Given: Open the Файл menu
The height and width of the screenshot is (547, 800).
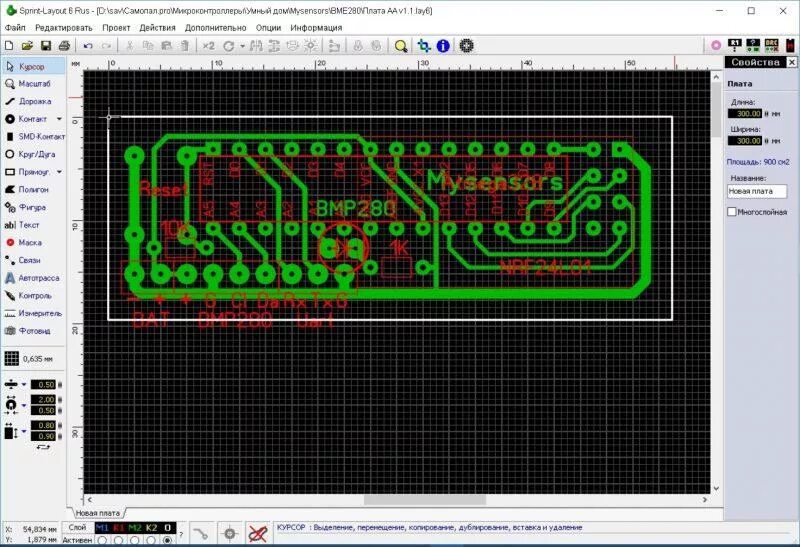Looking at the screenshot, I should [x=15, y=28].
